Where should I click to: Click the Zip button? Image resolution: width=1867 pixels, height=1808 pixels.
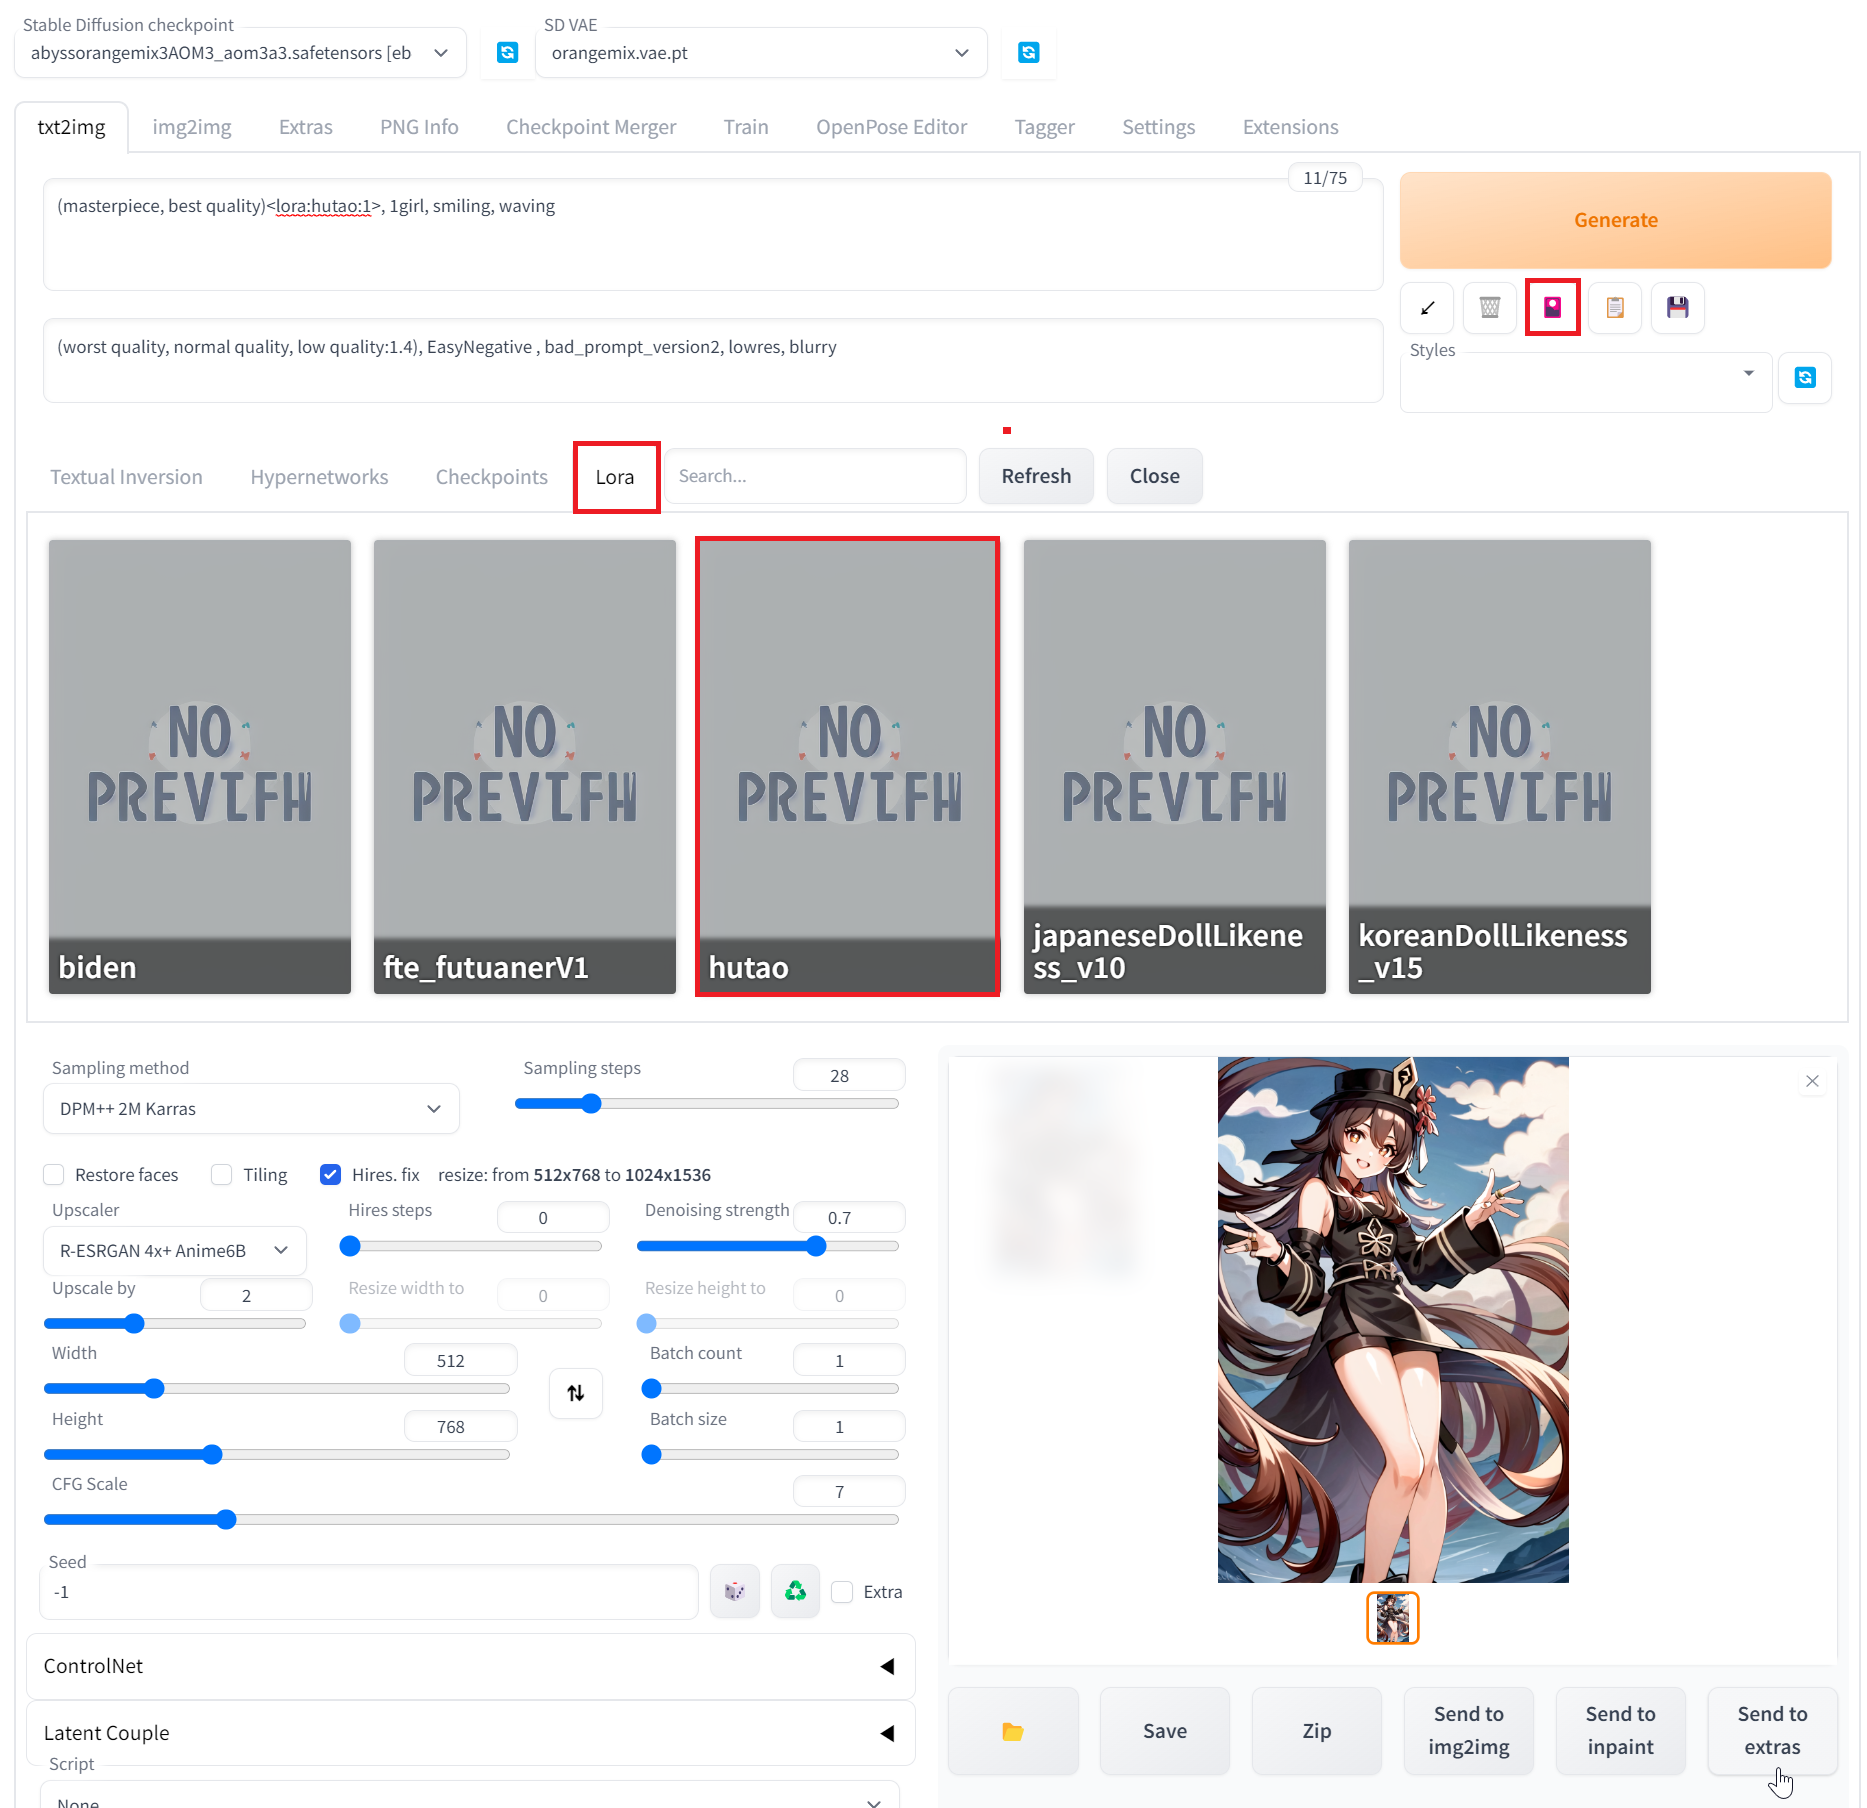click(1317, 1731)
